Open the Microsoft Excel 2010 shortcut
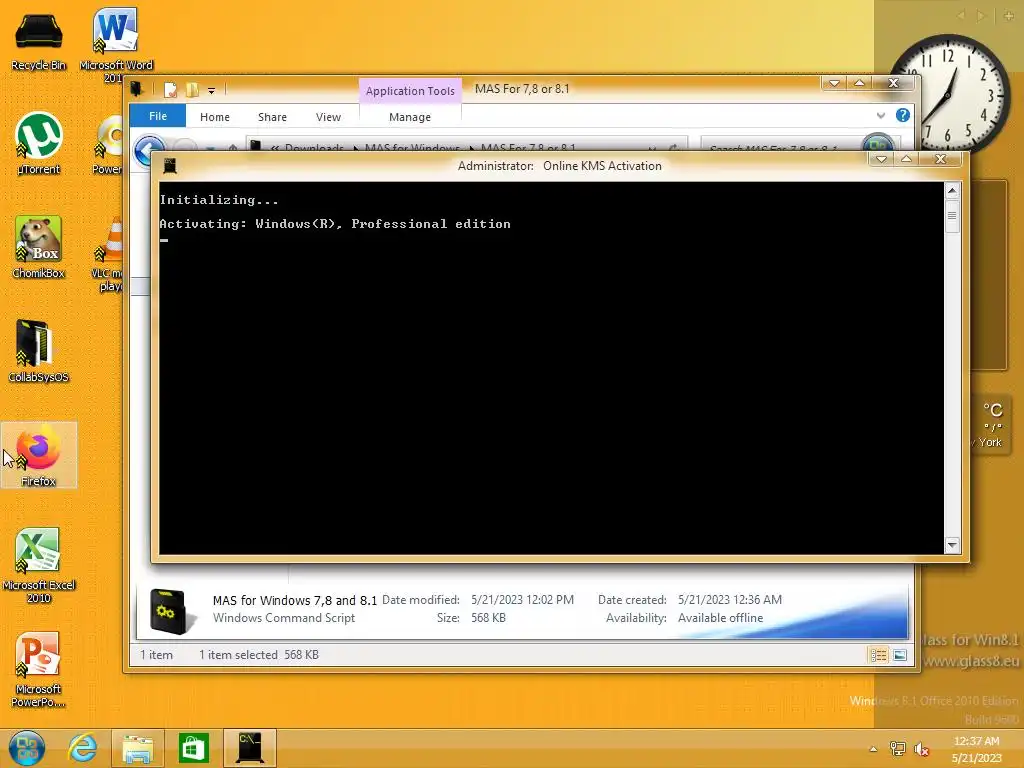1024x768 pixels. pos(39,565)
